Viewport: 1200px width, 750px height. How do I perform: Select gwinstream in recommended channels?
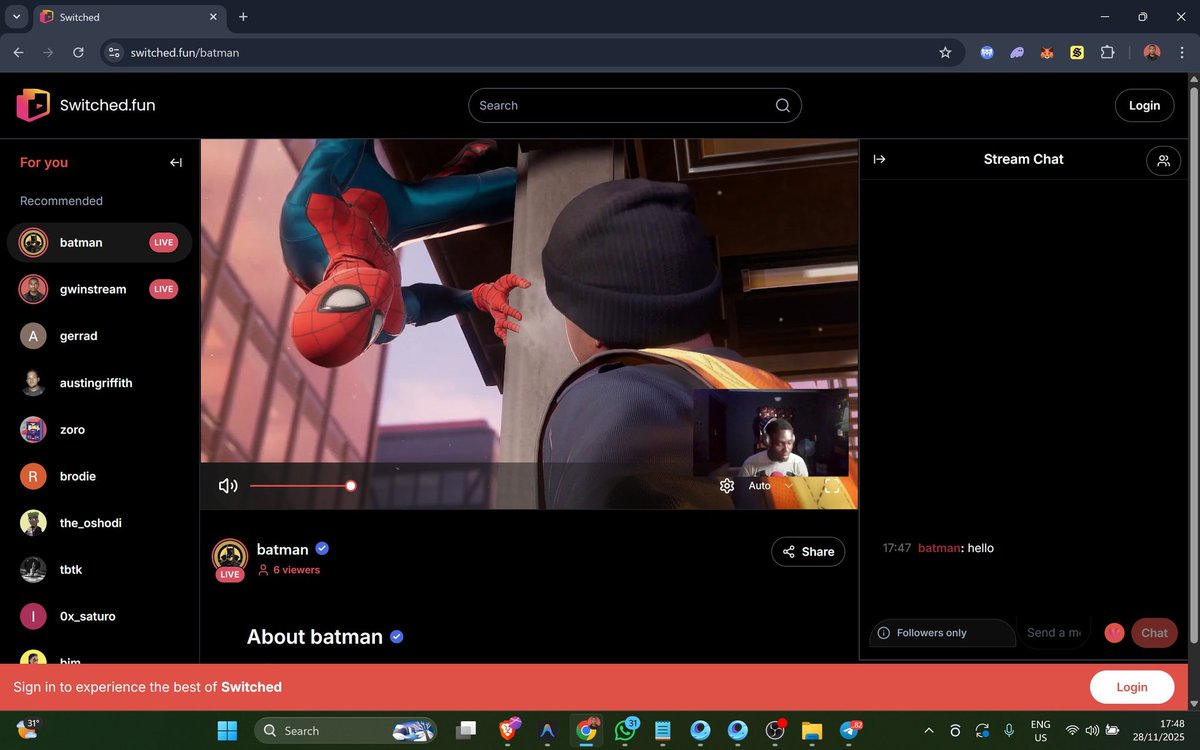pyautogui.click(x=99, y=289)
